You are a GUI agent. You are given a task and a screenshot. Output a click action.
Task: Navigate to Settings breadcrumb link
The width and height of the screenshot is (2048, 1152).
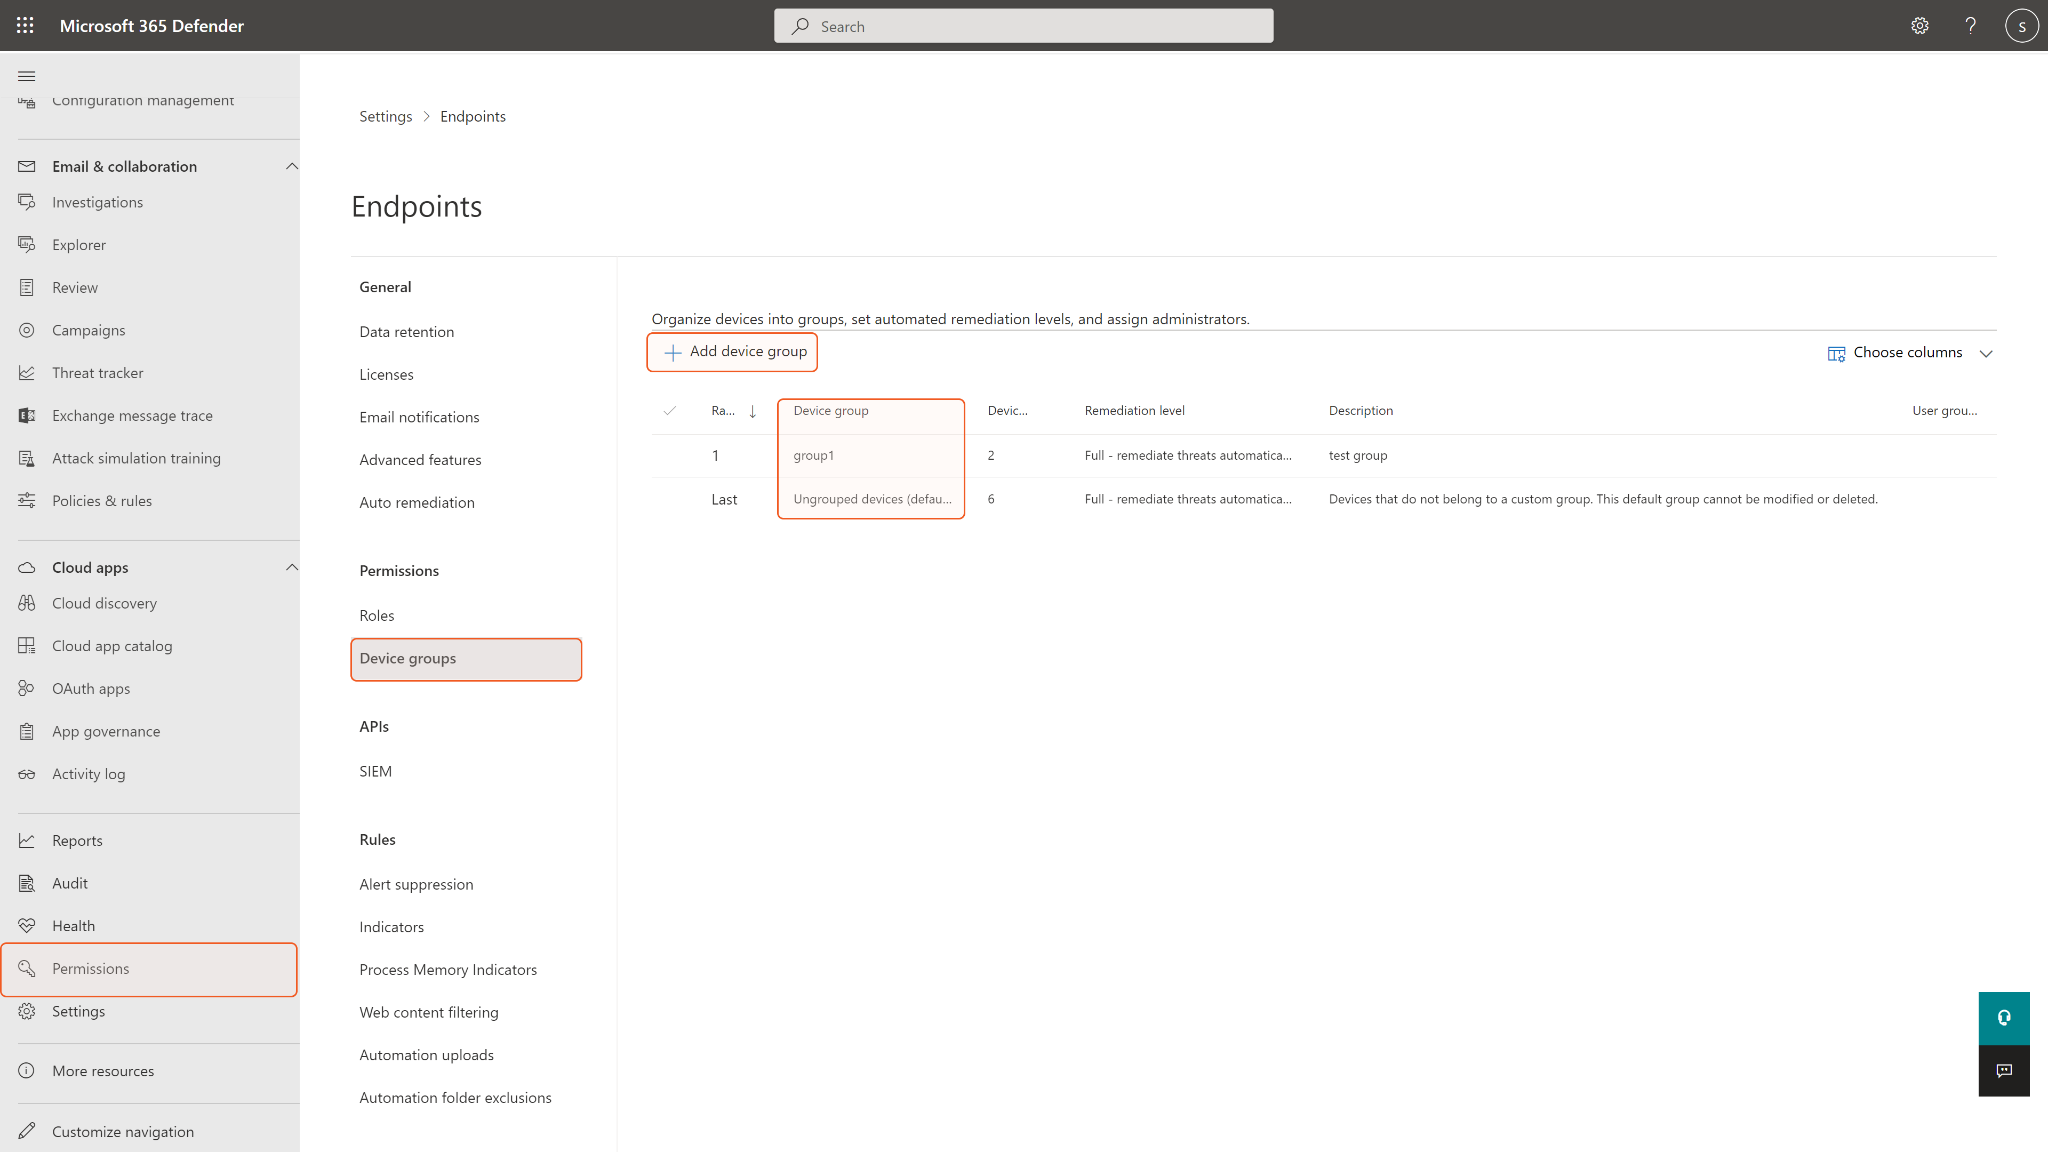coord(385,117)
